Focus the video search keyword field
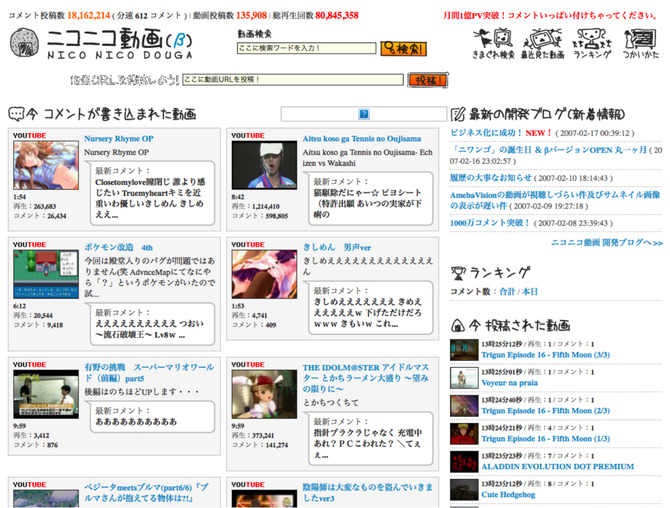 [x=306, y=48]
